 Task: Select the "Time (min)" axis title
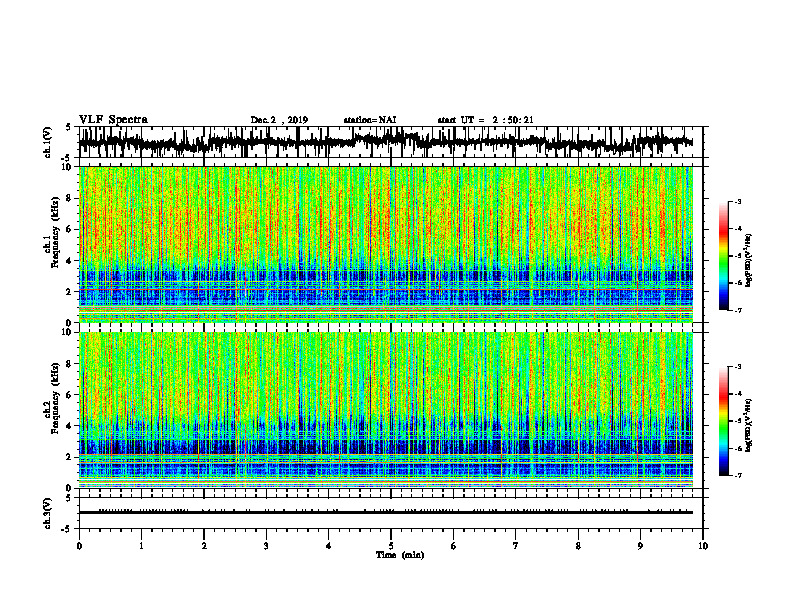(400, 555)
